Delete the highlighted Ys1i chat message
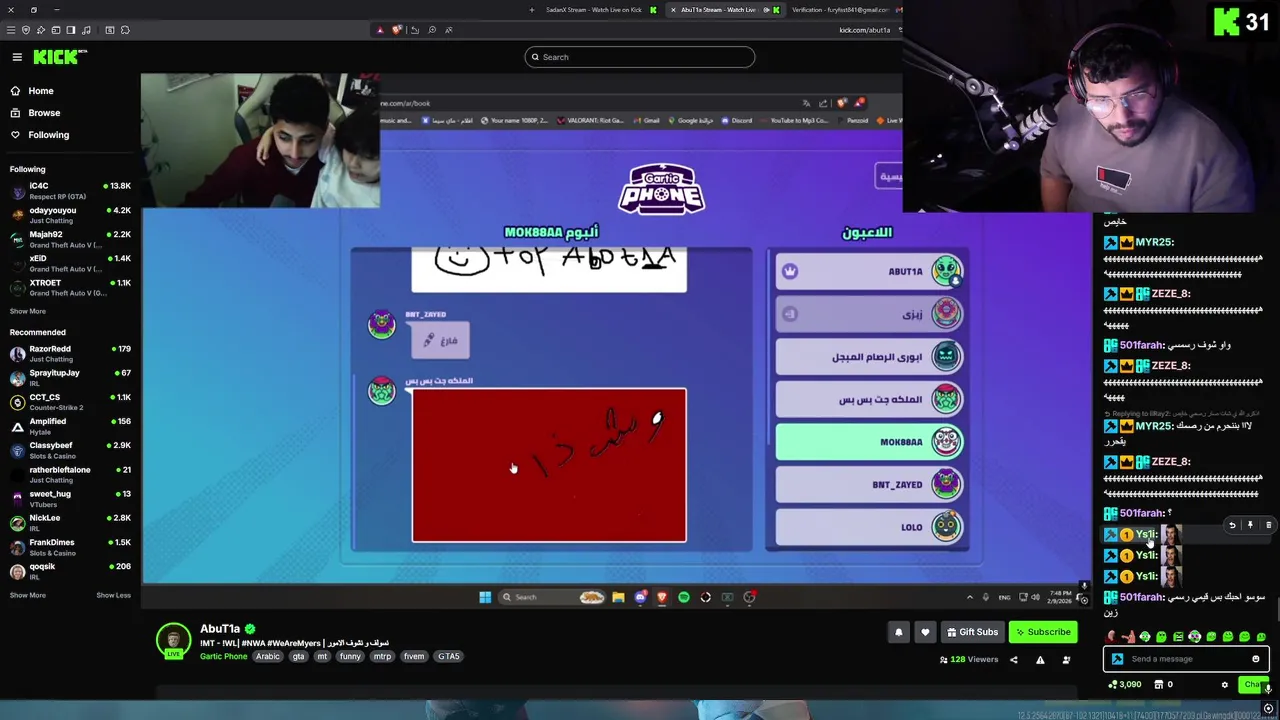The image size is (1280, 720). click(x=1268, y=525)
